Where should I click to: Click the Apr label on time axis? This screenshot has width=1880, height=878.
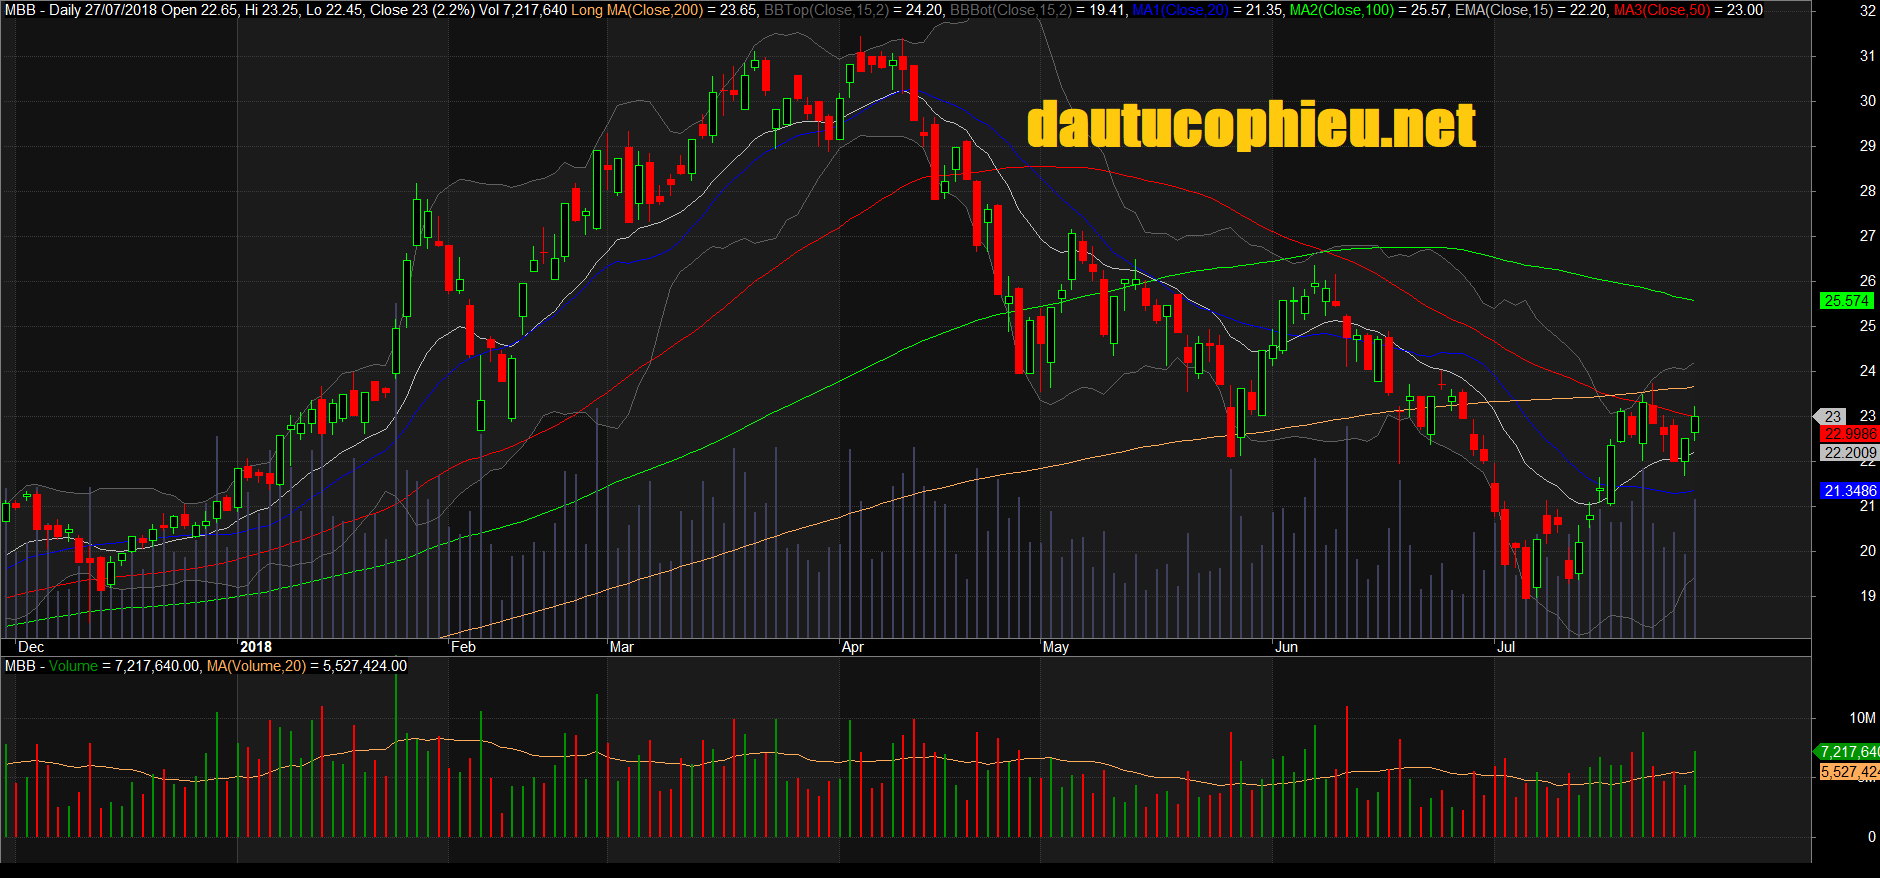(852, 647)
